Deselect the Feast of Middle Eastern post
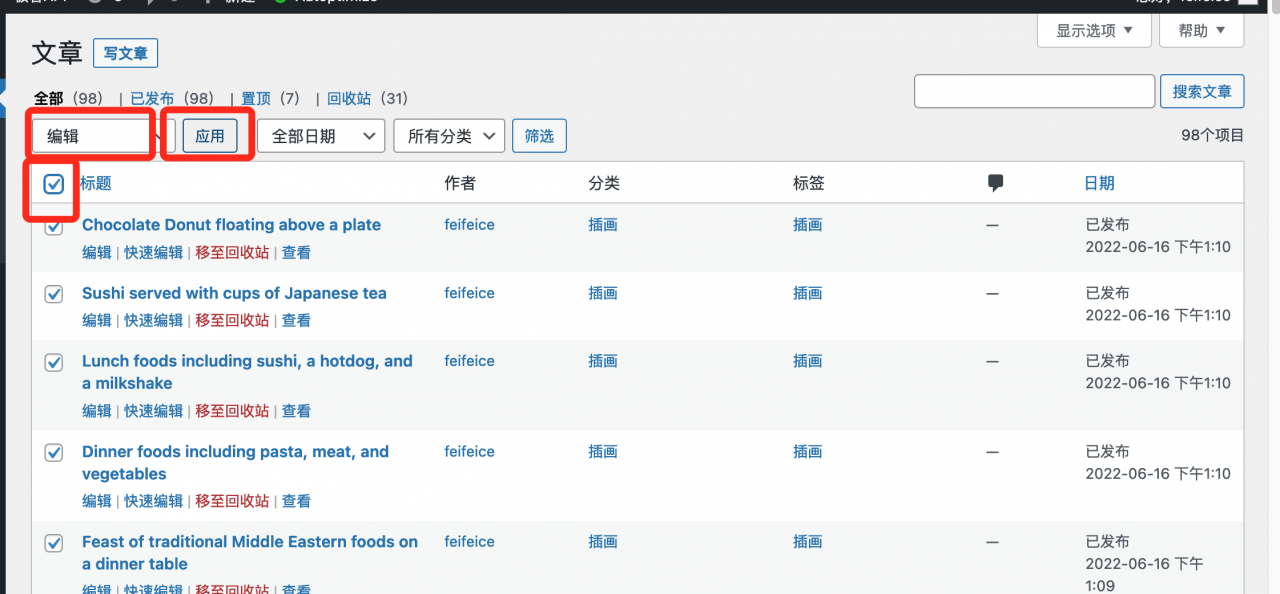Viewport: 1280px width, 594px height. (54, 543)
